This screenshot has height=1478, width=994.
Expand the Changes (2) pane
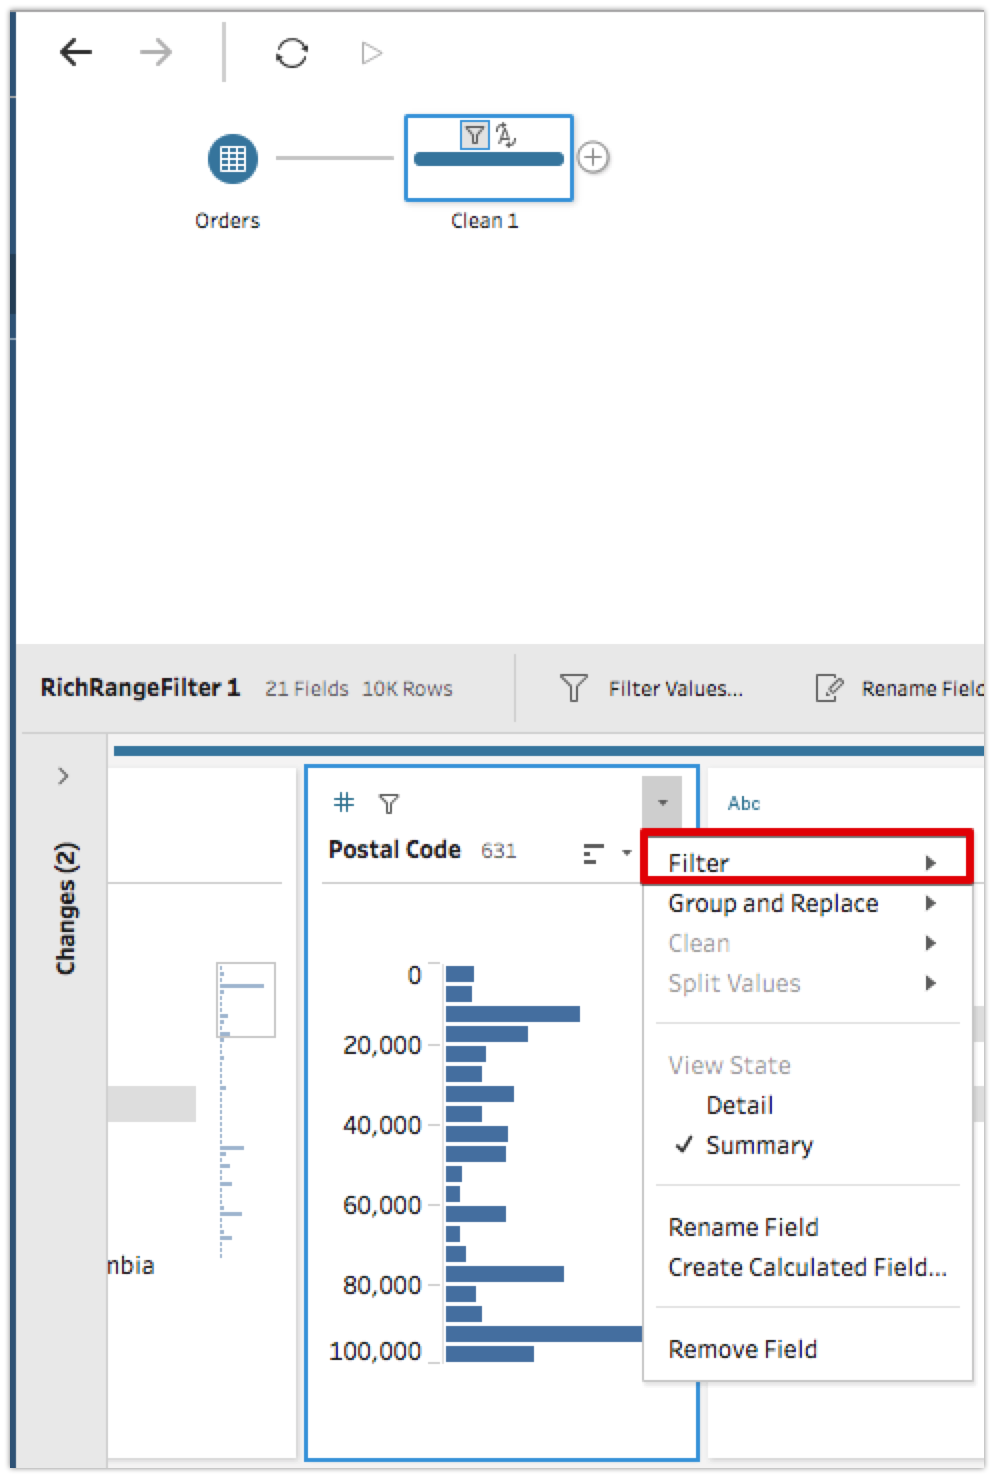coord(64,776)
